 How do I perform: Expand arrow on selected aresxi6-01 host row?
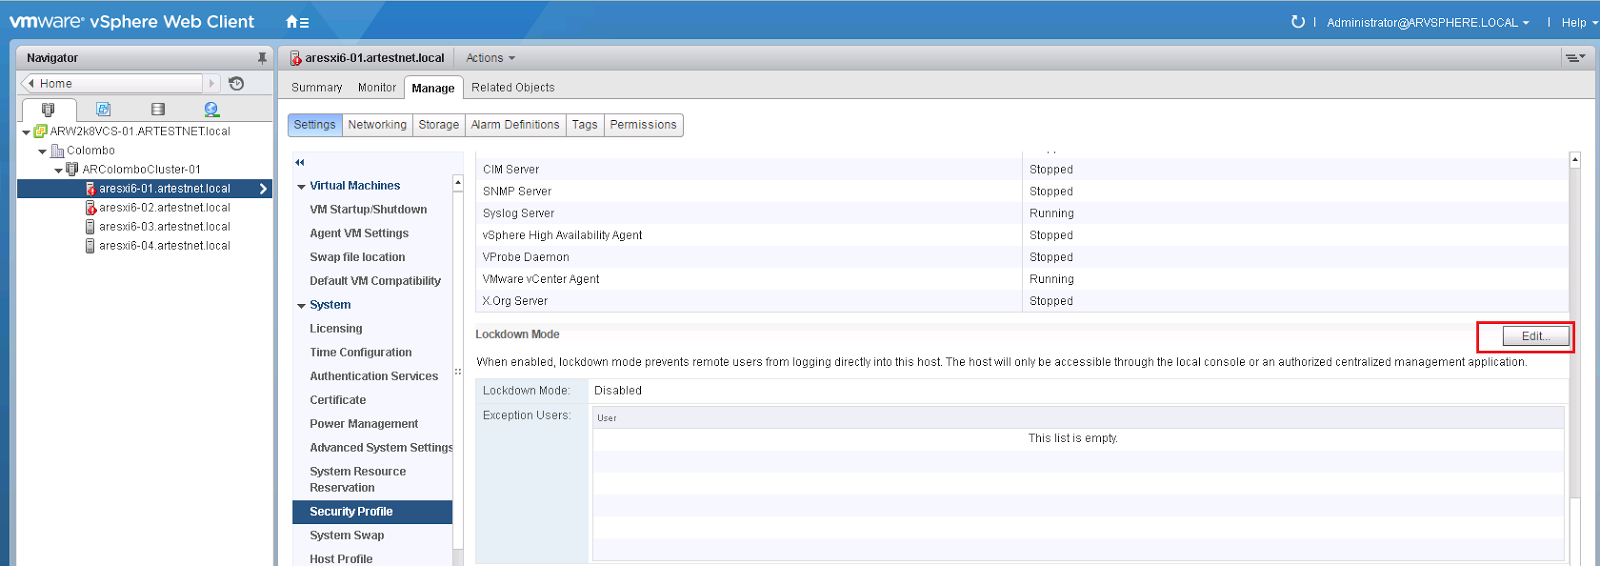tap(263, 188)
